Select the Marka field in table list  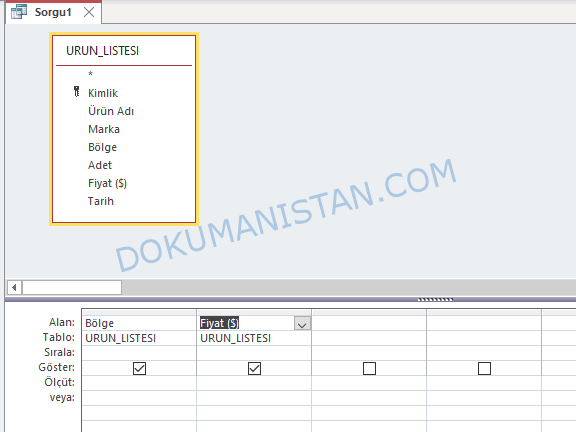pyautogui.click(x=104, y=129)
